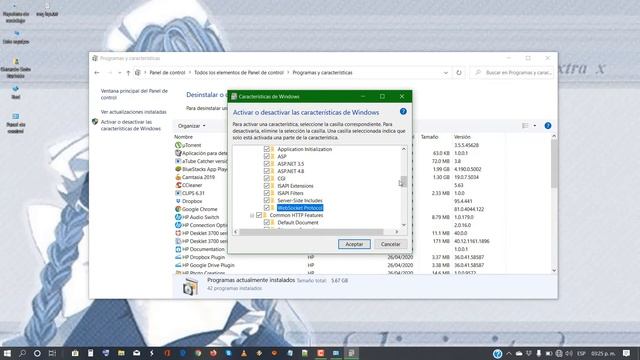Uncheck the ASP.NET 4.8 checkbox
Viewport: 640px width, 360px height.
coord(267,171)
